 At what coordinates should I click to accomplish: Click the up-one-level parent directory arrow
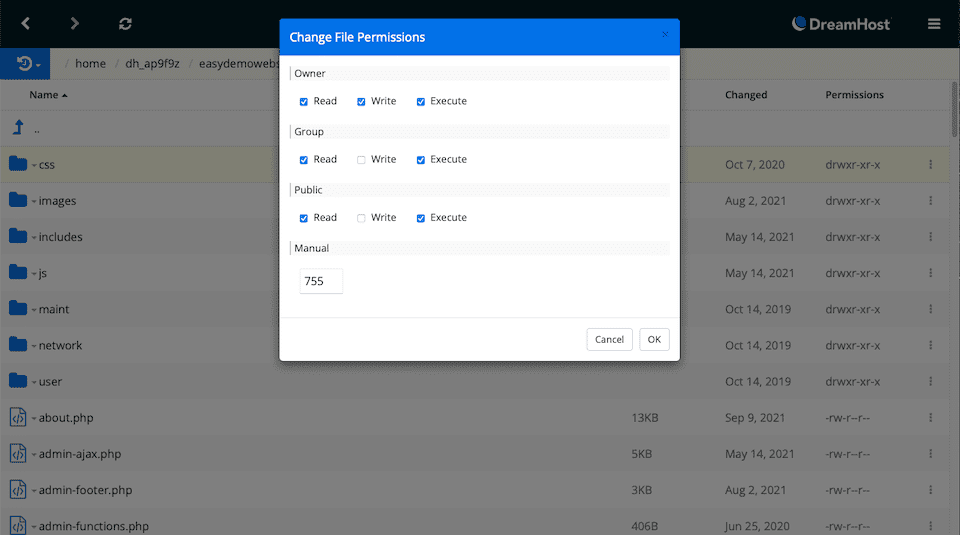pyautogui.click(x=18, y=128)
